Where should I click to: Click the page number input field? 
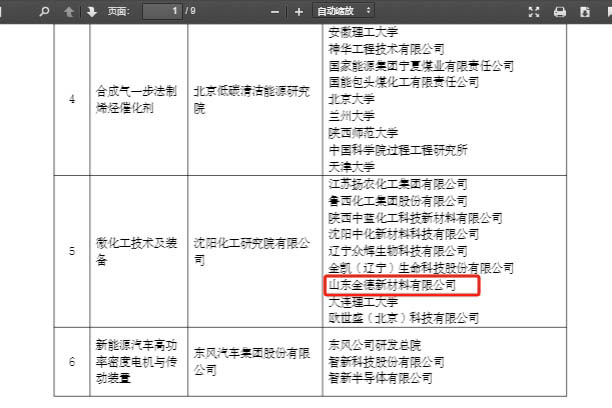(x=162, y=11)
